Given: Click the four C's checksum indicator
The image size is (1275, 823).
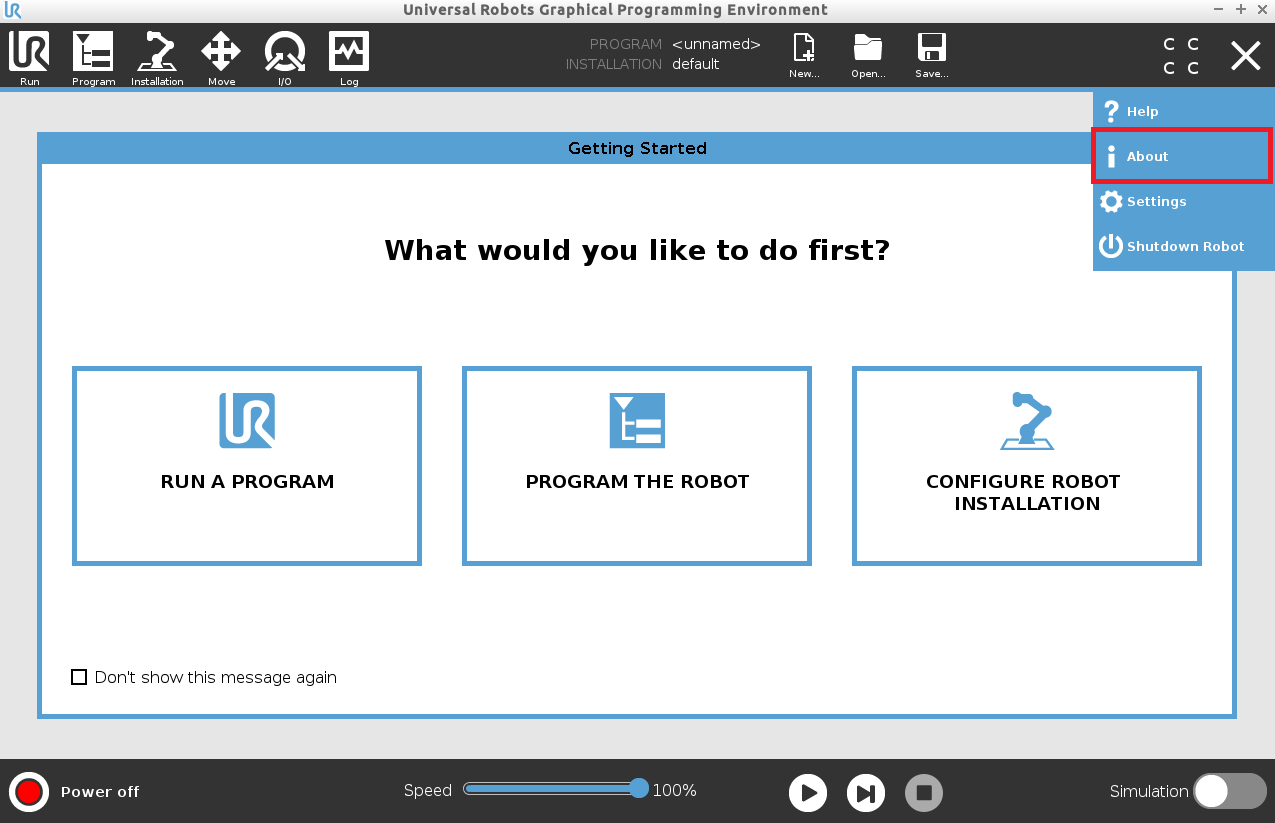Looking at the screenshot, I should (1181, 56).
